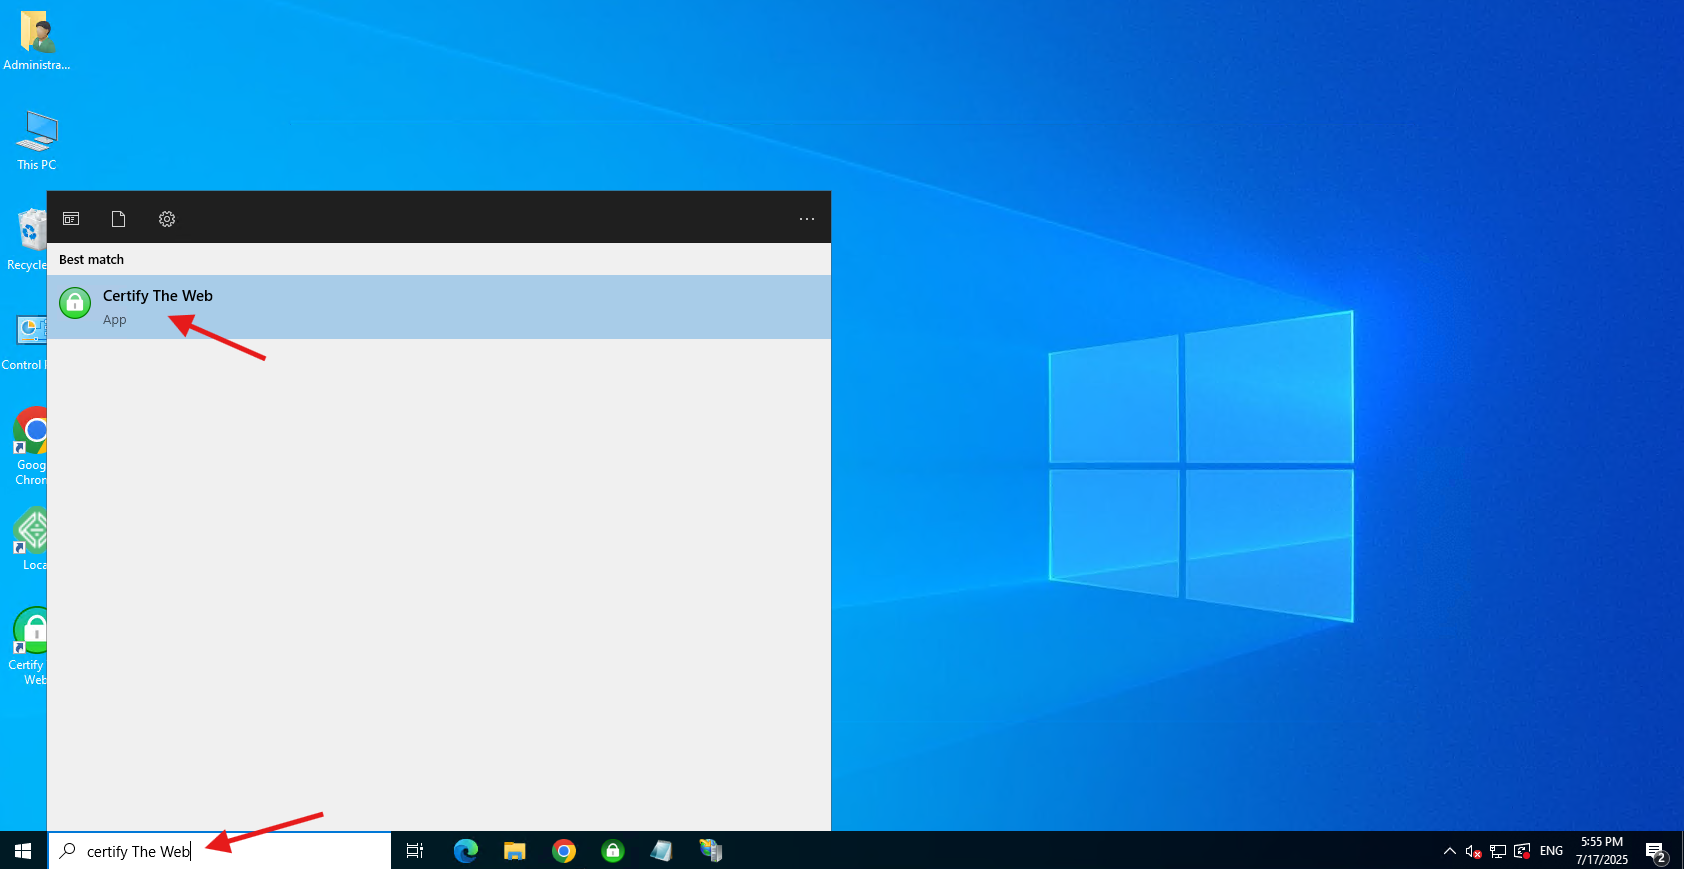Image resolution: width=1684 pixels, height=869 pixels.
Task: Filter search results by Settings gear
Action: (x=167, y=218)
